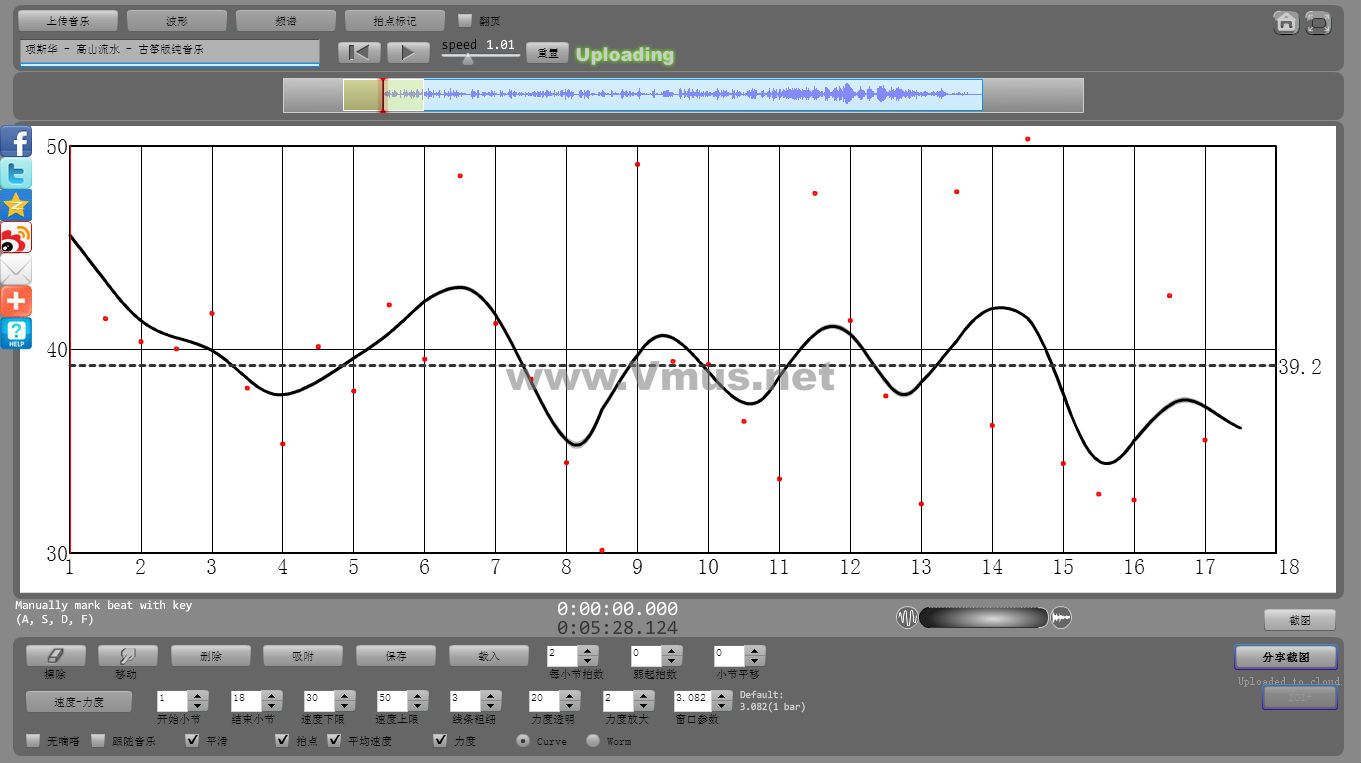
Task: Click the 上传音乐 upload music button
Action: click(68, 20)
